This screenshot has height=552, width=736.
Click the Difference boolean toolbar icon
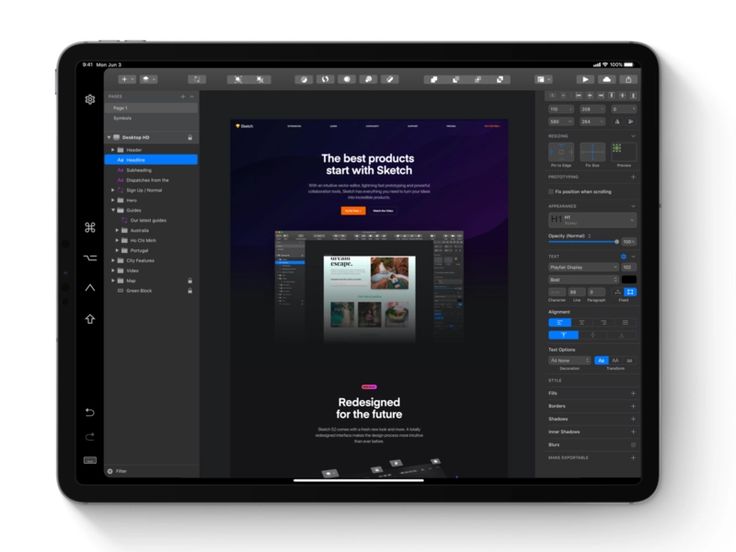pos(500,79)
